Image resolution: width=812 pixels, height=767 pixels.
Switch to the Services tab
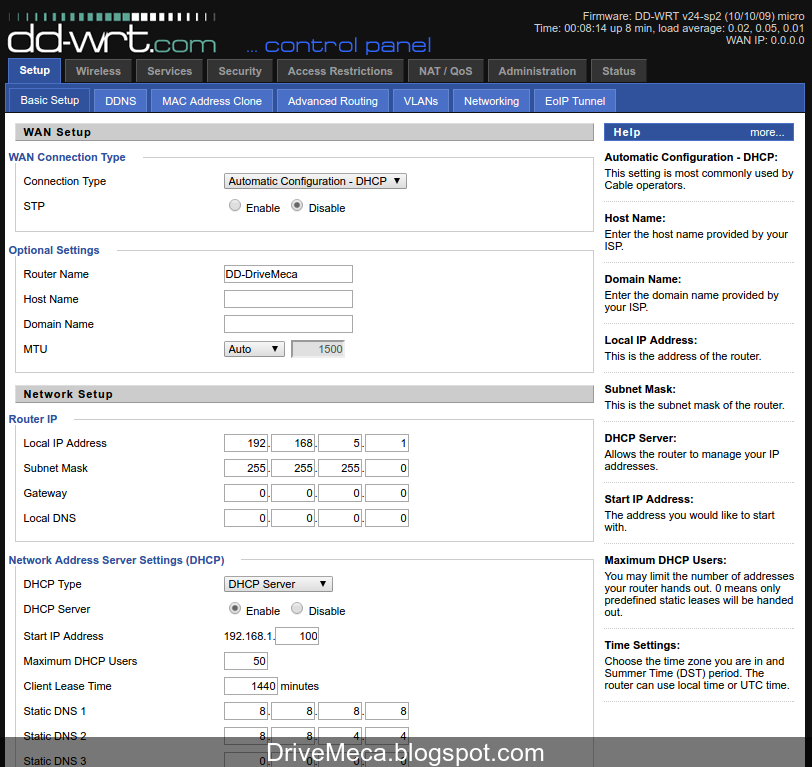click(x=169, y=71)
